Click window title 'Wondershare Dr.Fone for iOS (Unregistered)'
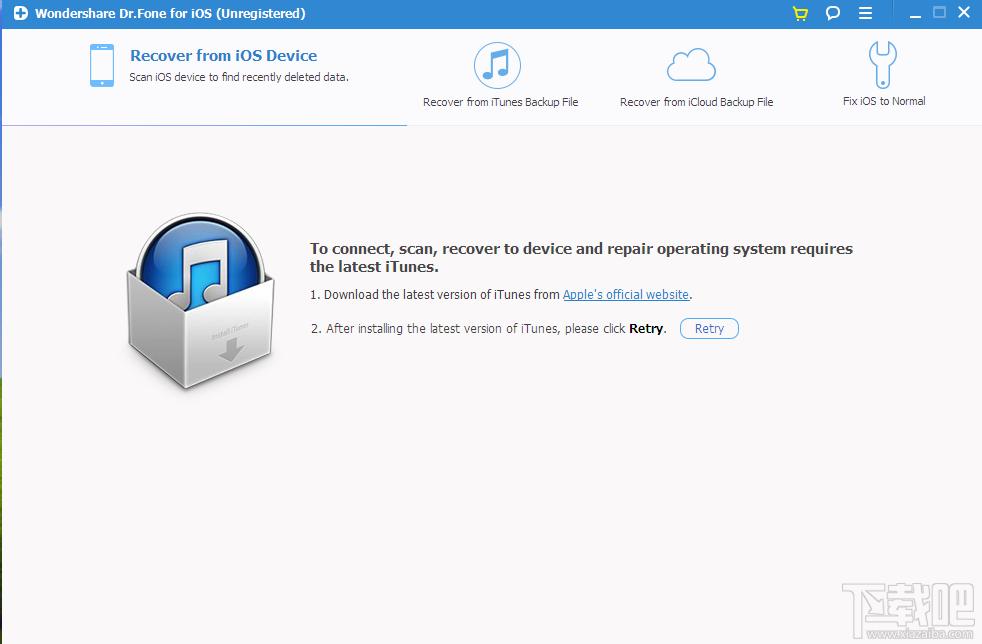Screen dimensions: 982x644 click(x=170, y=13)
